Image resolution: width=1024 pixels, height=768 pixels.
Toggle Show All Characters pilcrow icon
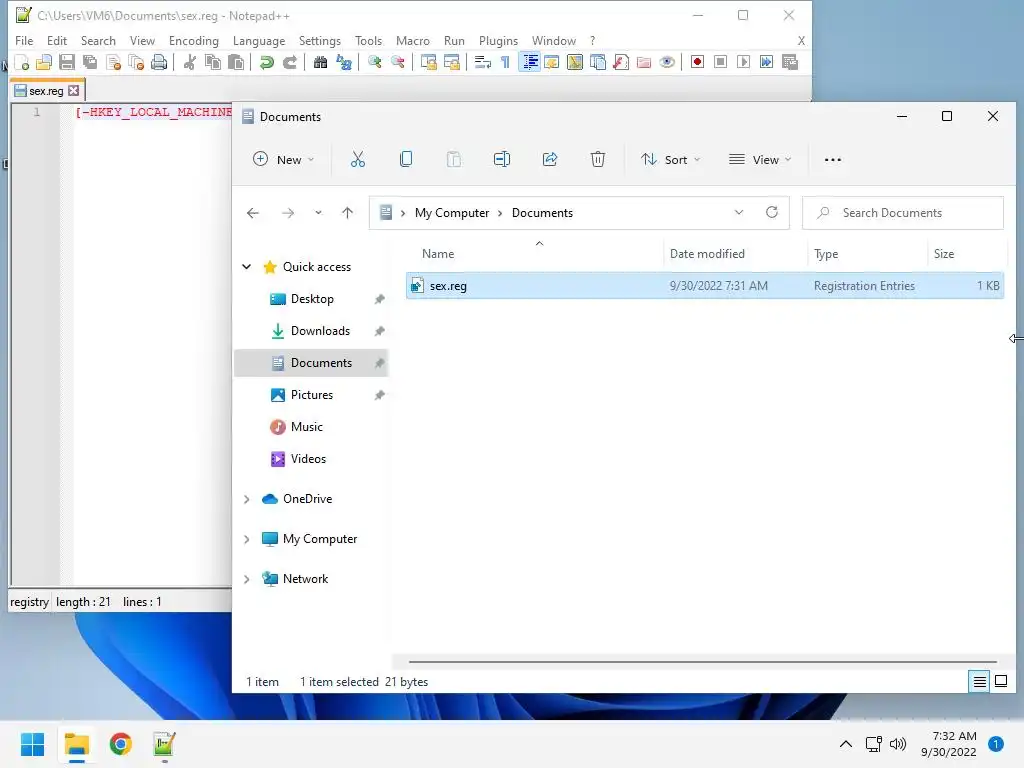[x=505, y=62]
